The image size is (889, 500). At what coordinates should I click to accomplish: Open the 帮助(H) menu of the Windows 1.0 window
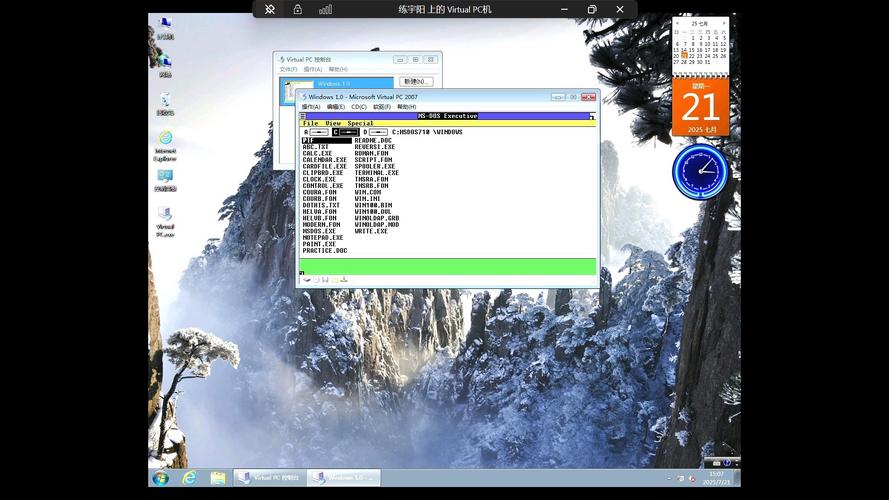407,107
